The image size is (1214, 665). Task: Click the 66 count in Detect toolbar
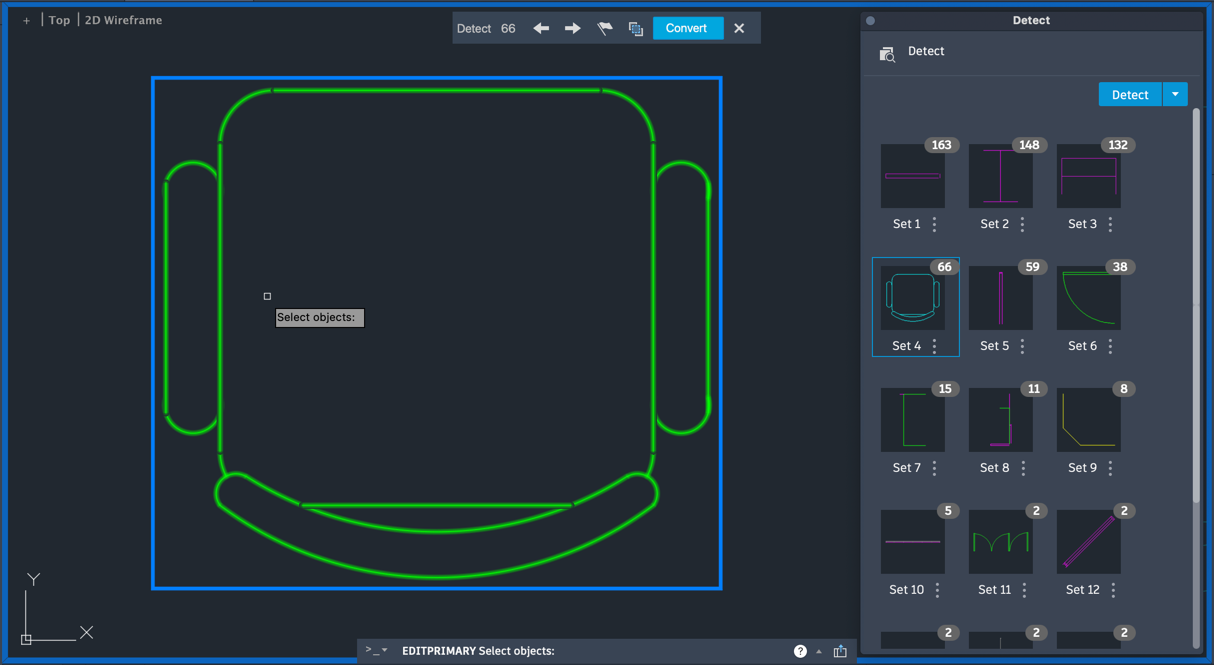508,28
